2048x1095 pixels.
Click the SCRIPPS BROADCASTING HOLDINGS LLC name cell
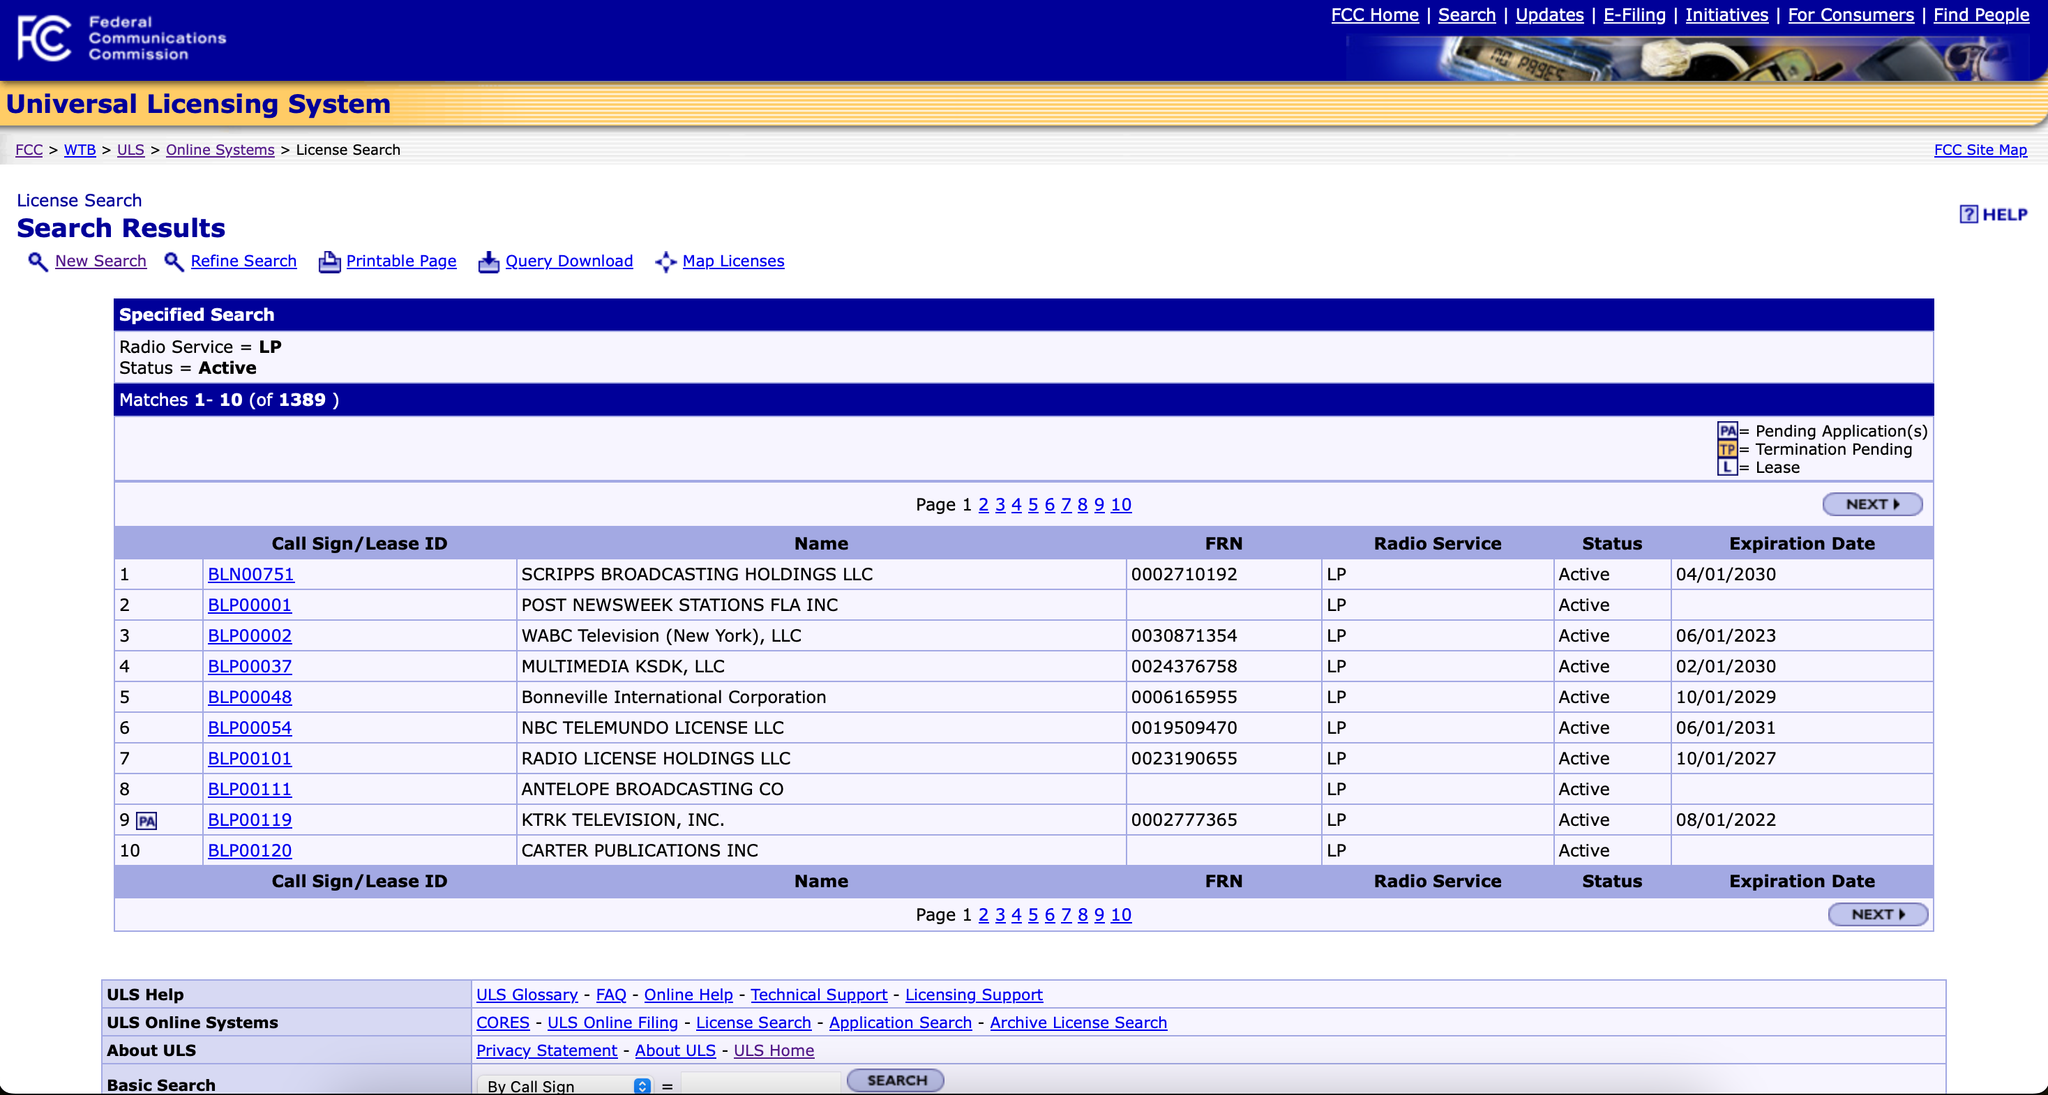coord(821,575)
